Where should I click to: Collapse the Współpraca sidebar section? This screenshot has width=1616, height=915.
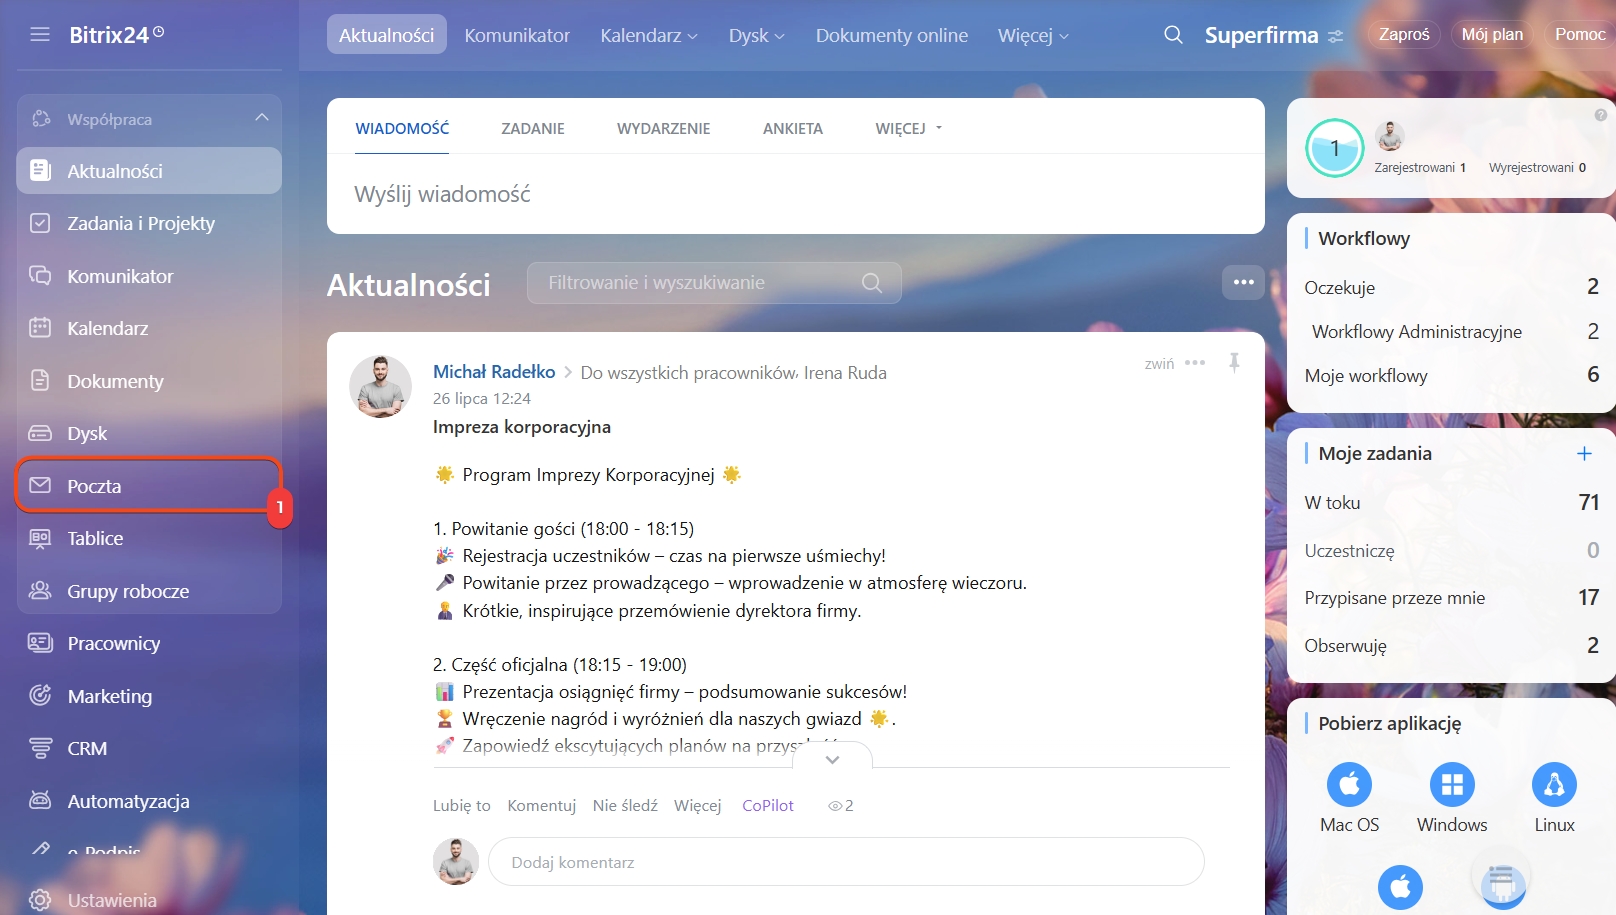tap(261, 118)
